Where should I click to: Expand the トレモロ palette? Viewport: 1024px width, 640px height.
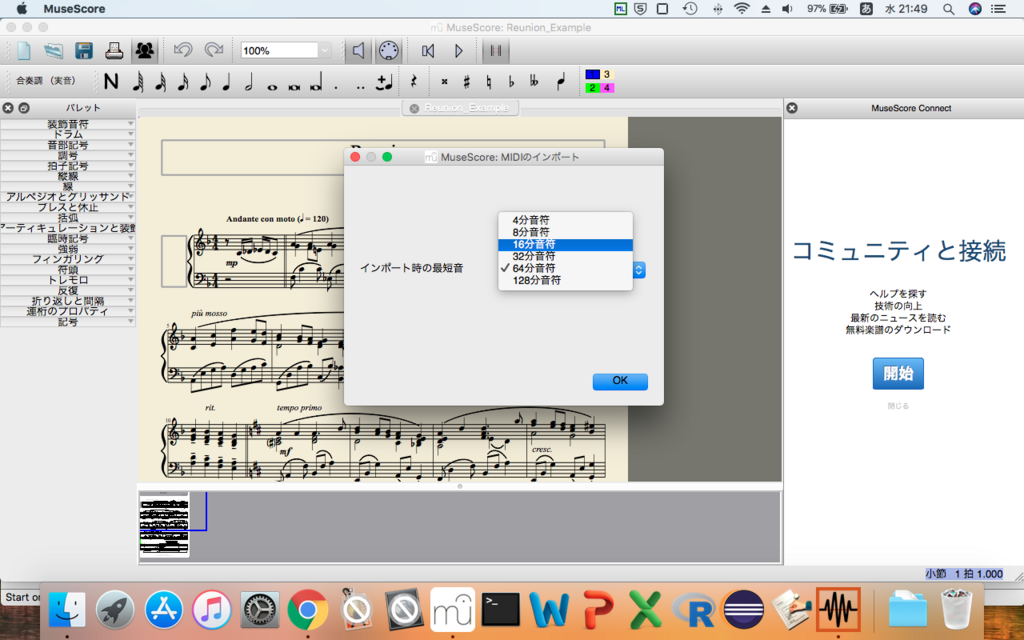pos(68,280)
